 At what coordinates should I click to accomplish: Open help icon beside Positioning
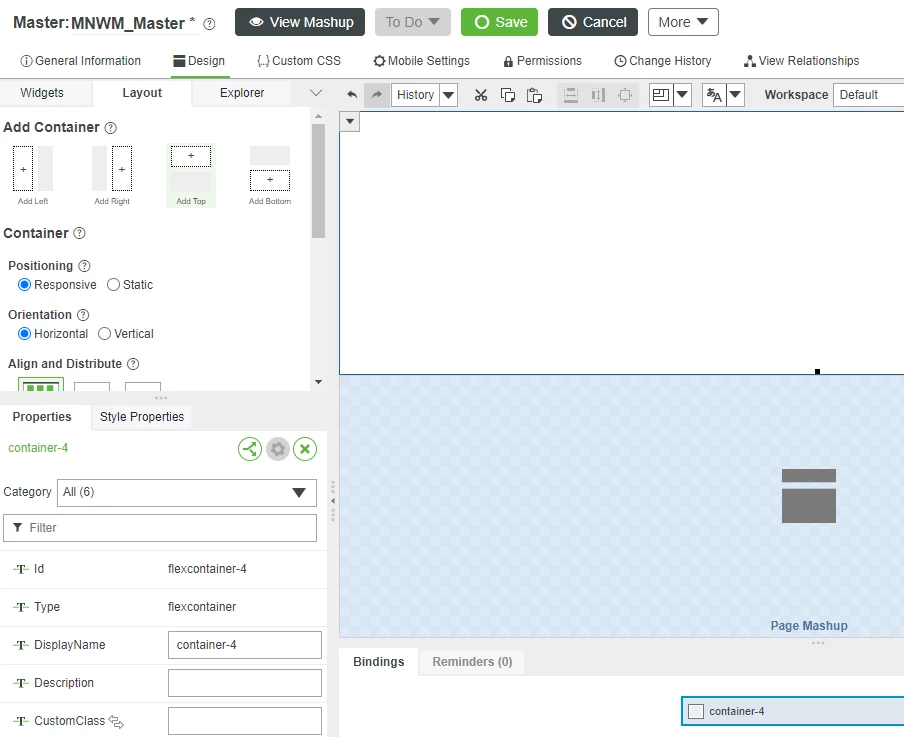[84, 266]
